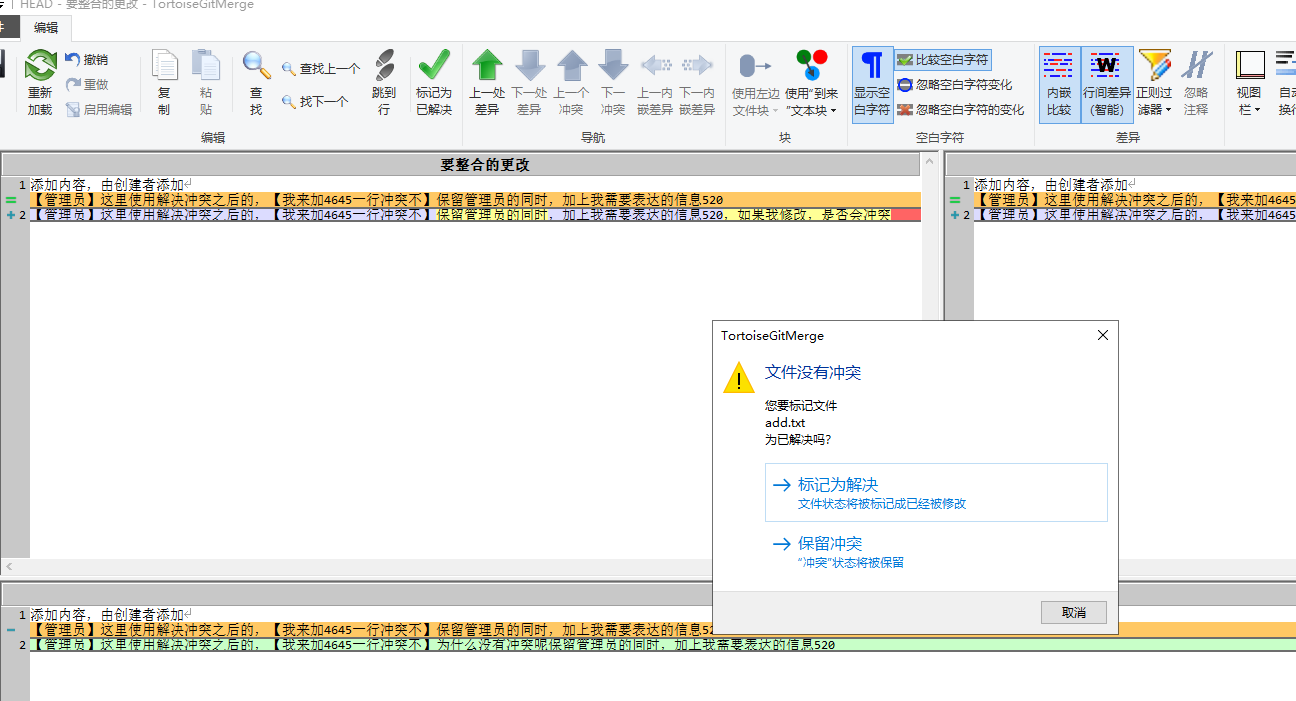Go to next difference (下一处差异)

529,66
